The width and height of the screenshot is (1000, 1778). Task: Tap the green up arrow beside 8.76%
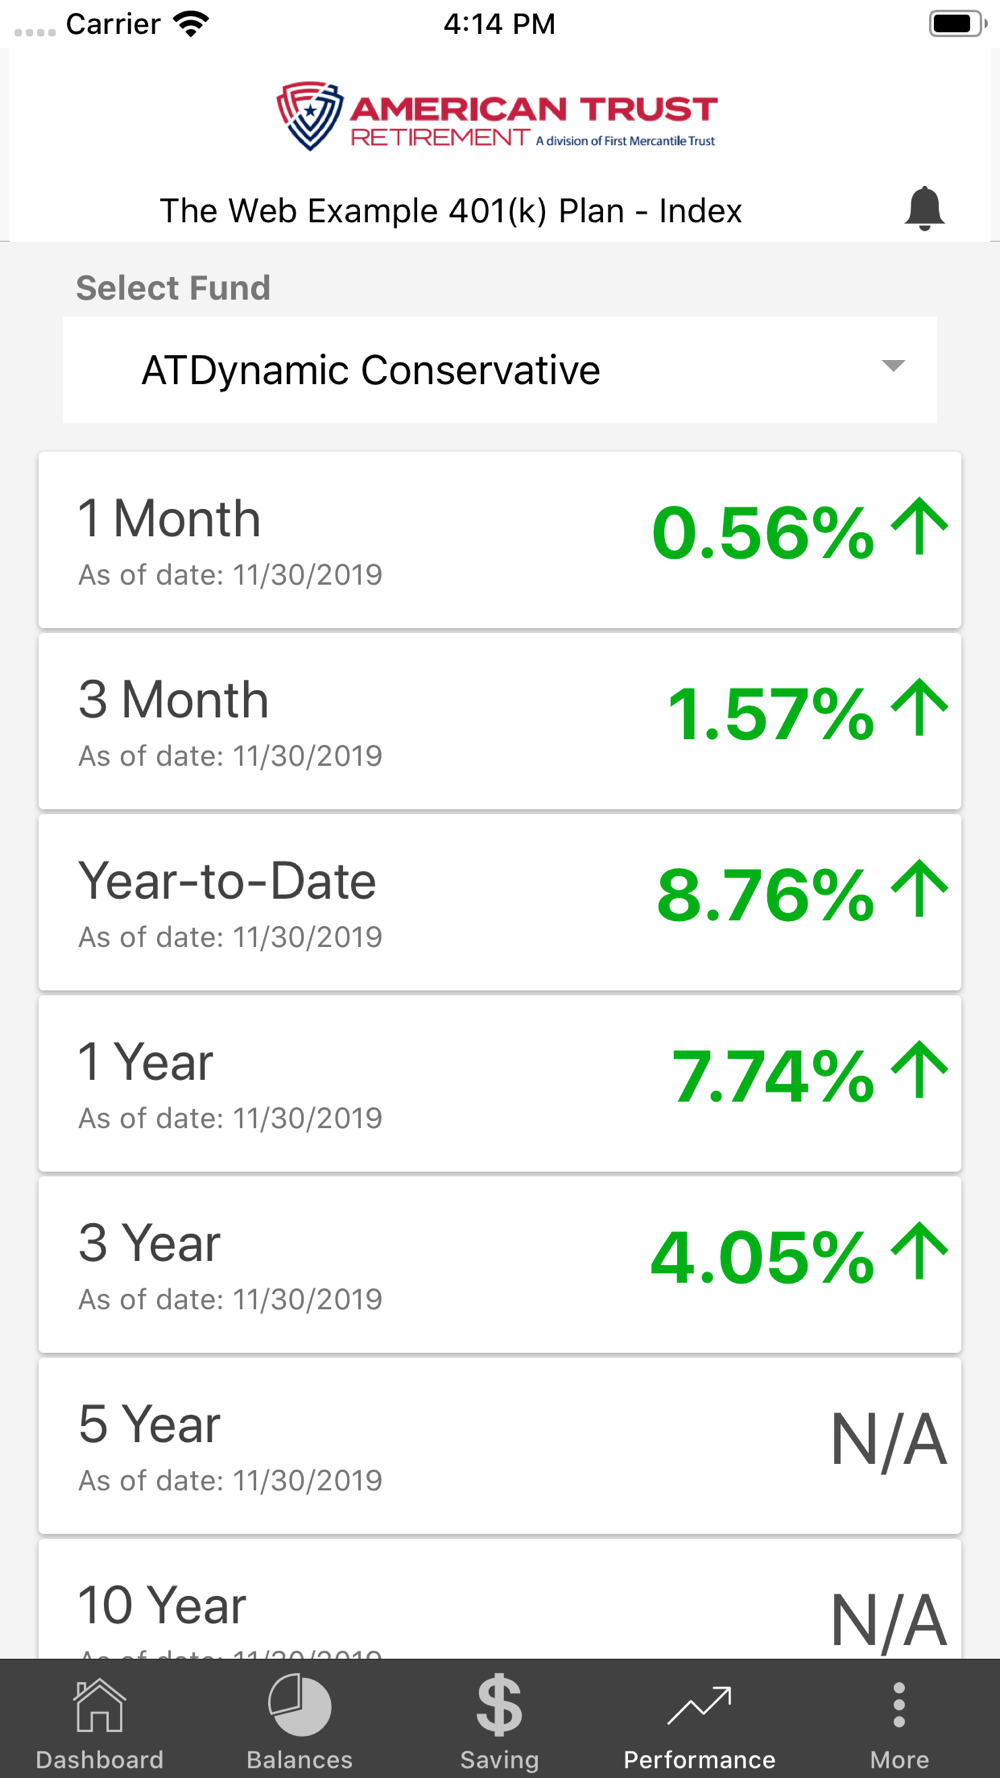point(919,890)
